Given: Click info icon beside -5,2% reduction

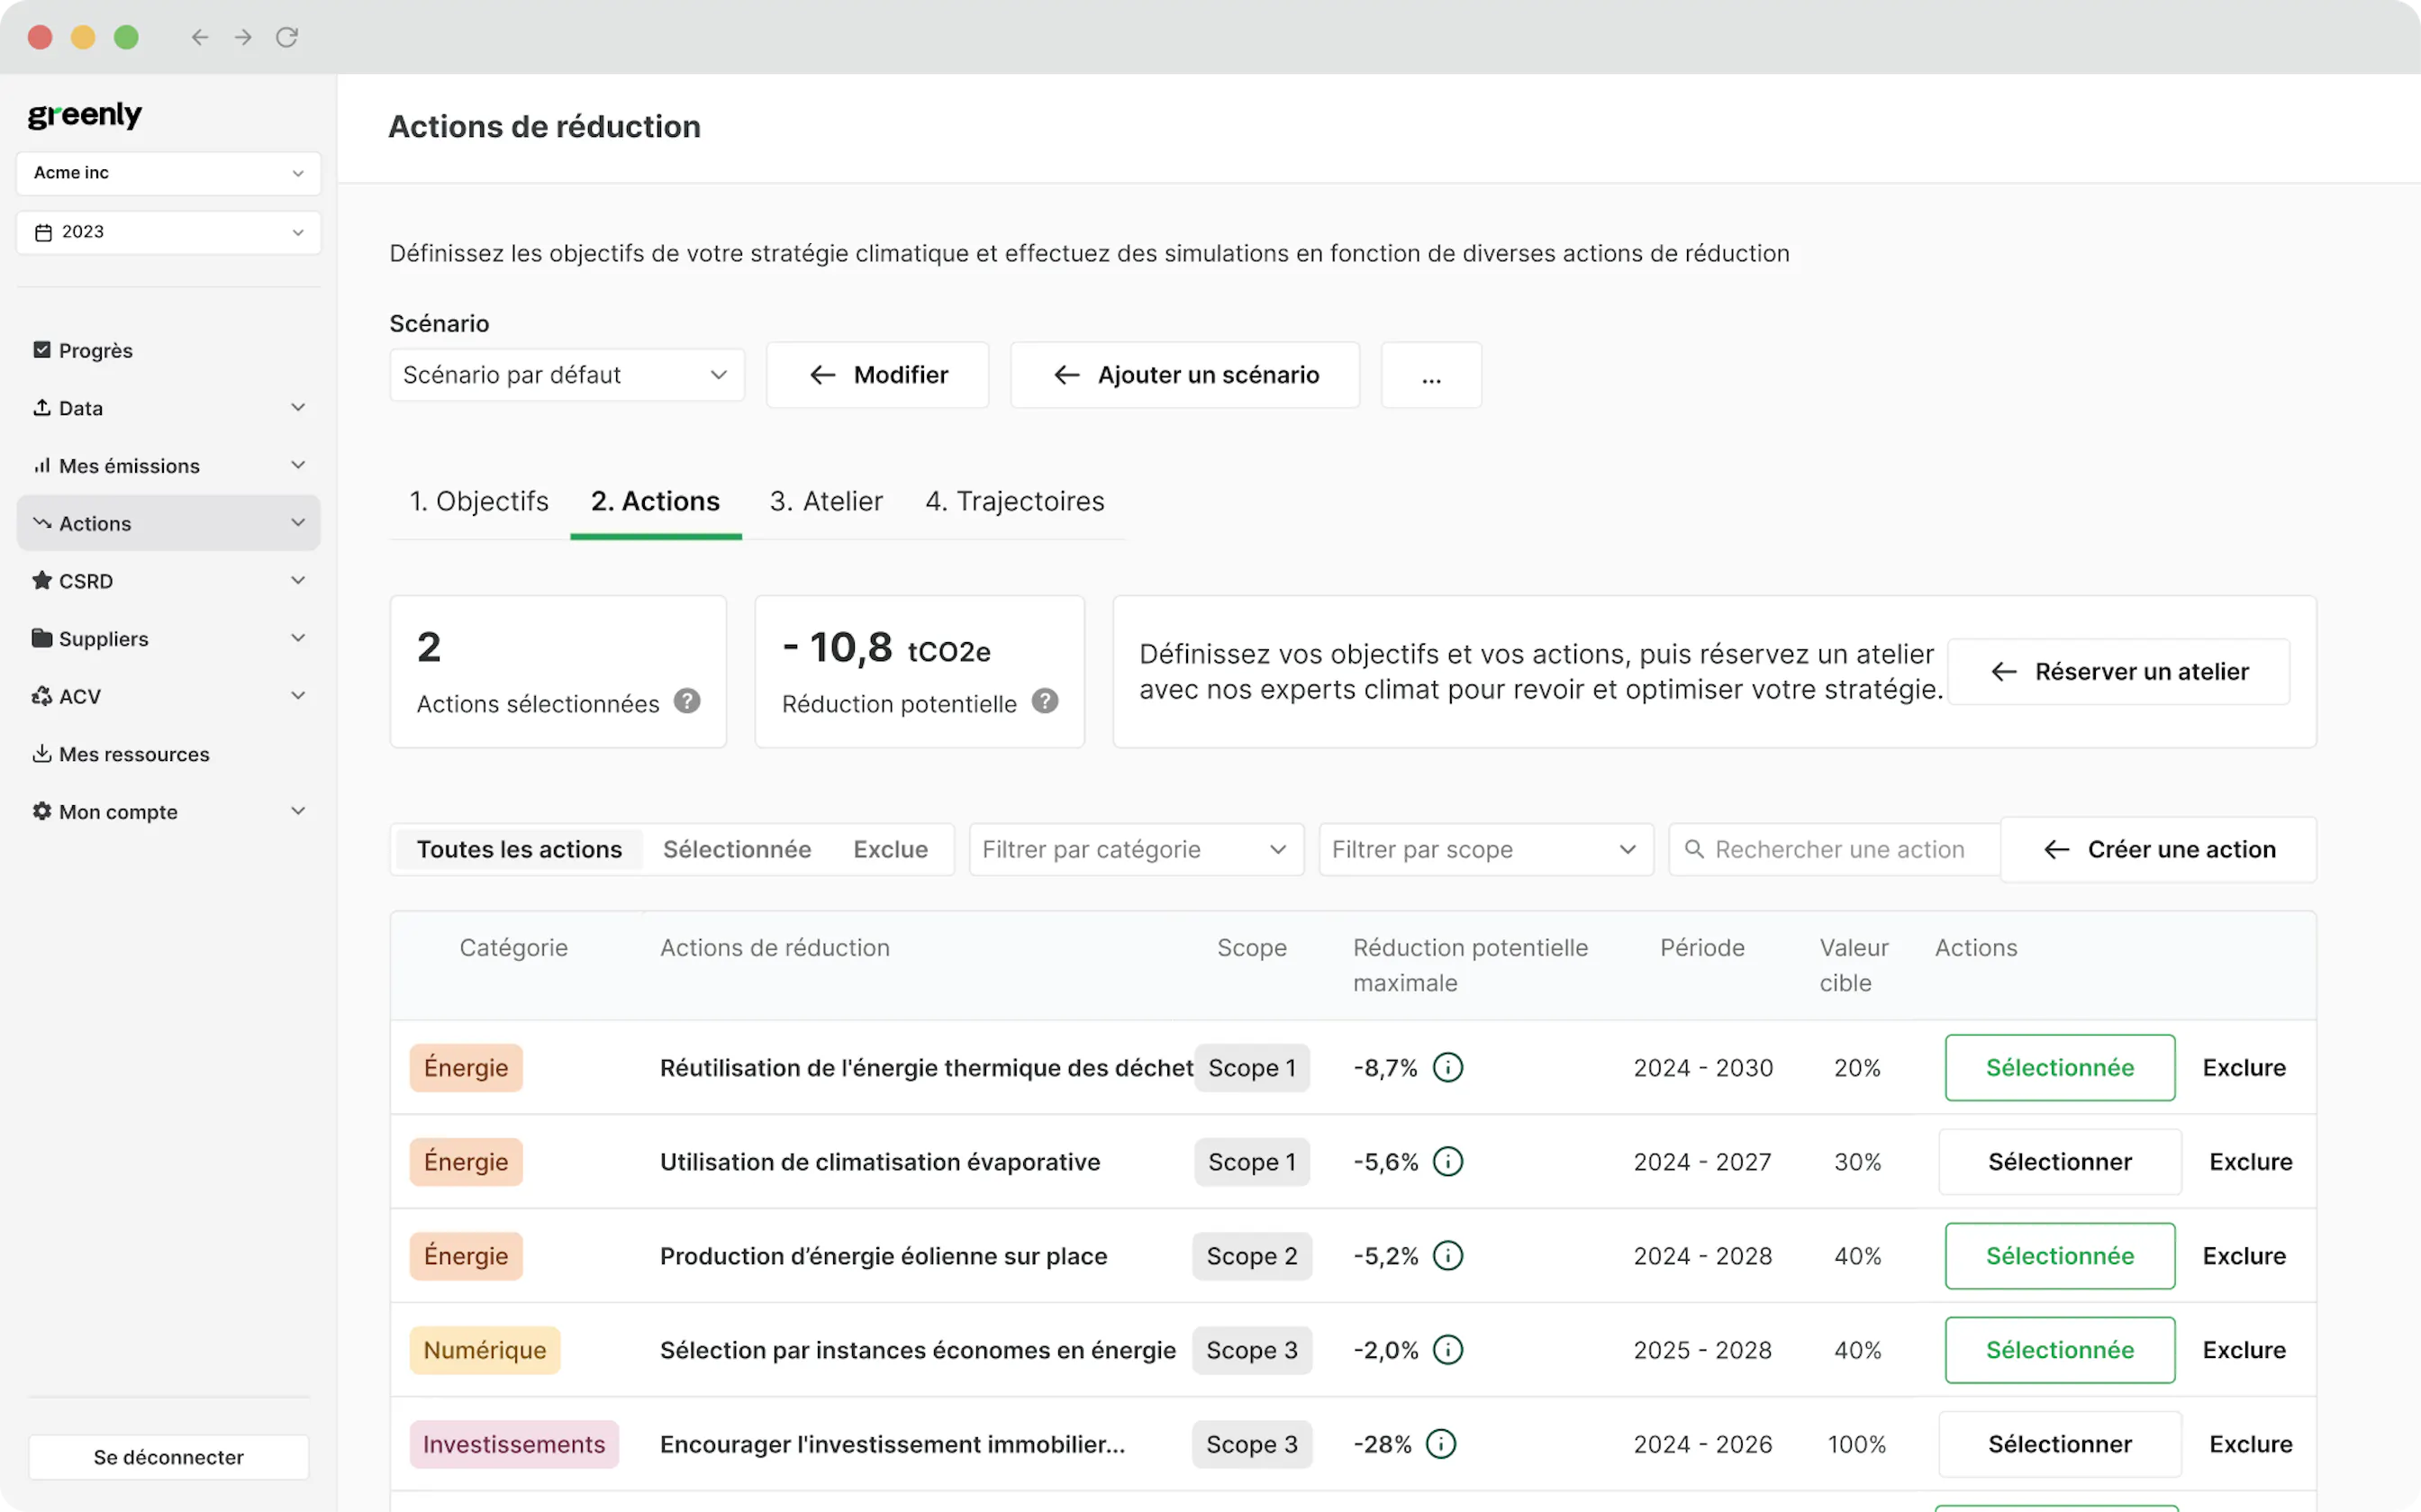Looking at the screenshot, I should click(x=1448, y=1255).
